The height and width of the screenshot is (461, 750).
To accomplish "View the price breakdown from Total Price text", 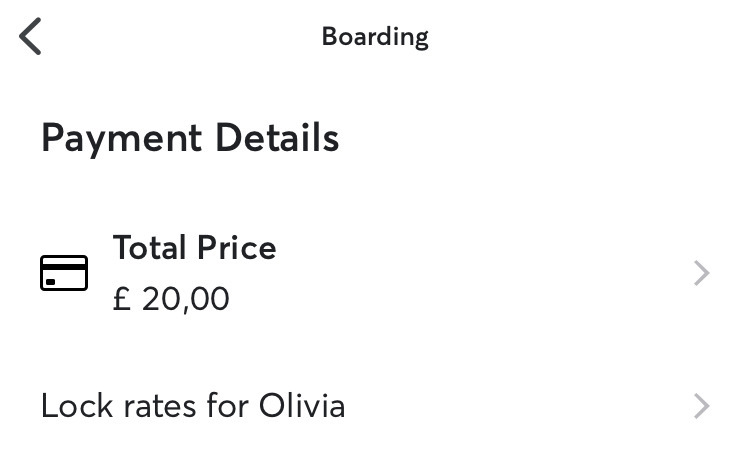I will pos(194,247).
